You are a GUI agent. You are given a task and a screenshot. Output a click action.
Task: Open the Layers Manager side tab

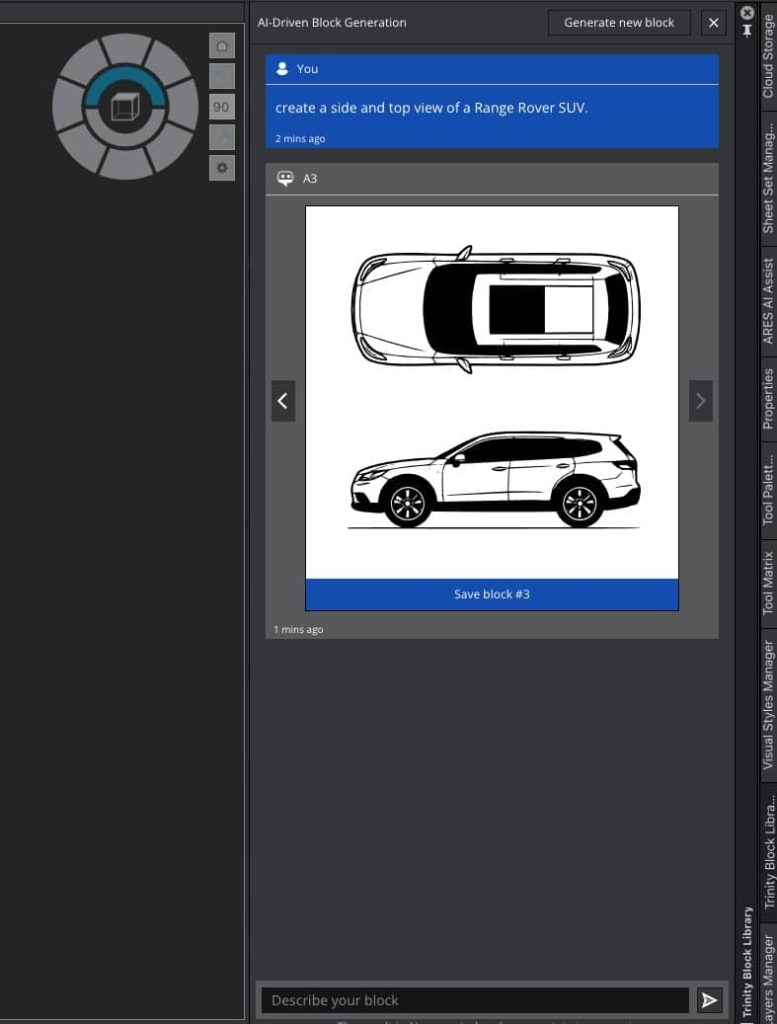(769, 973)
